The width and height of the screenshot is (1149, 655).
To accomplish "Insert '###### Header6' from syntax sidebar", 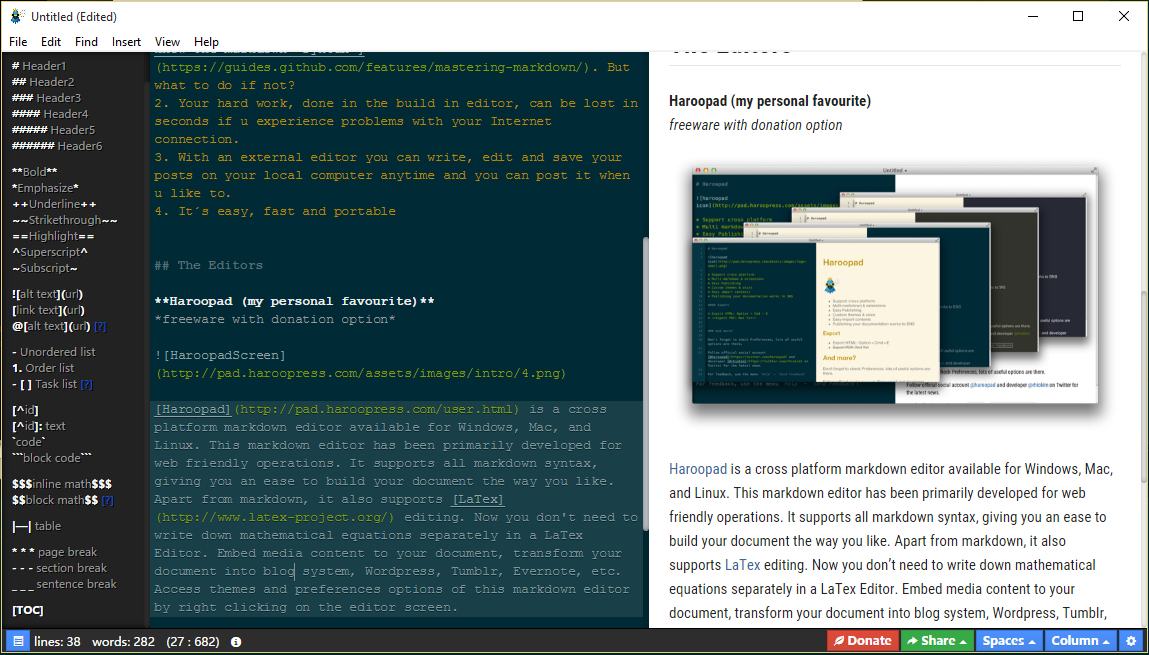I will pyautogui.click(x=57, y=147).
